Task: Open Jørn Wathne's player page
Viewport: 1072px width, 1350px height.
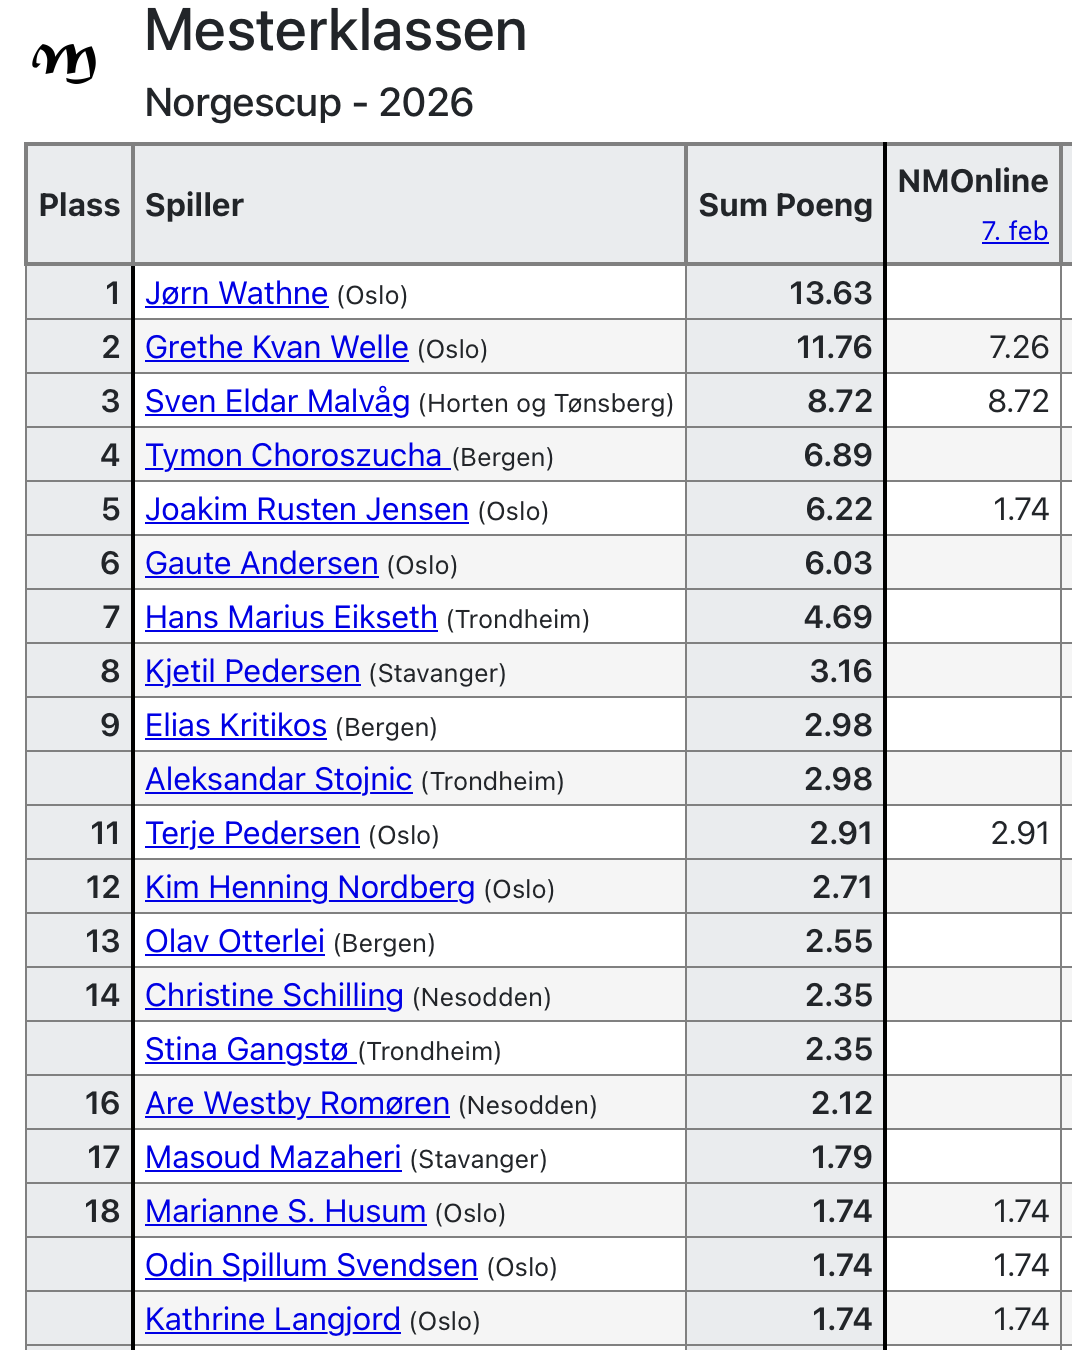Action: click(x=236, y=293)
